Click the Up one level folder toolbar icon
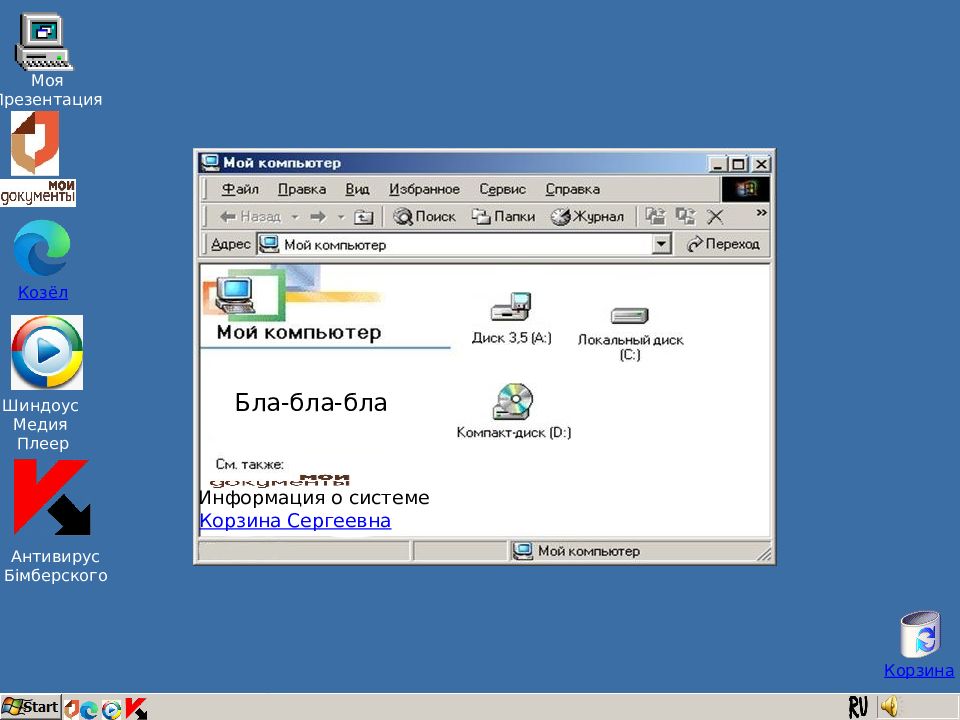Viewport: 960px width, 720px height. pyautogui.click(x=364, y=217)
